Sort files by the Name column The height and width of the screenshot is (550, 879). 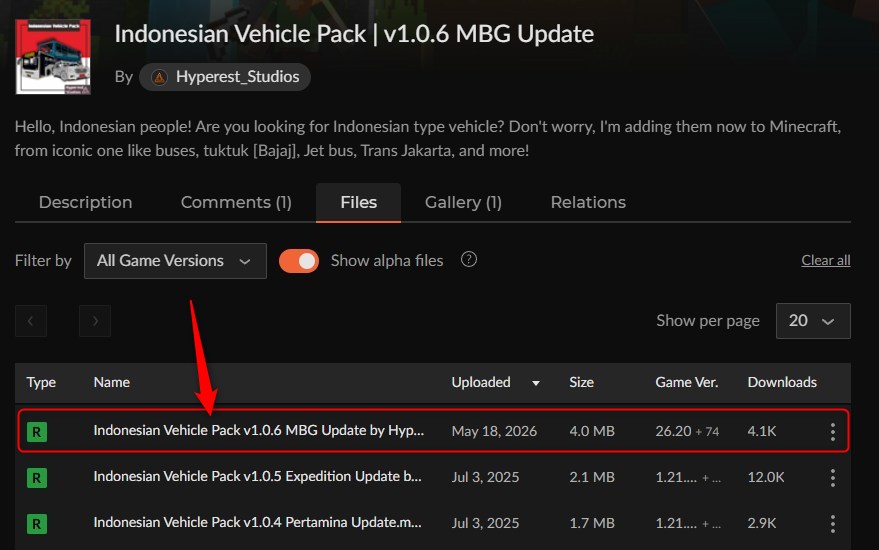click(112, 382)
